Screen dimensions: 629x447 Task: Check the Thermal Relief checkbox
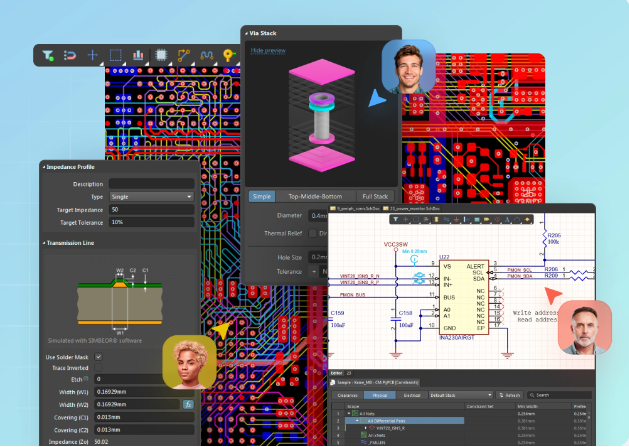(312, 233)
